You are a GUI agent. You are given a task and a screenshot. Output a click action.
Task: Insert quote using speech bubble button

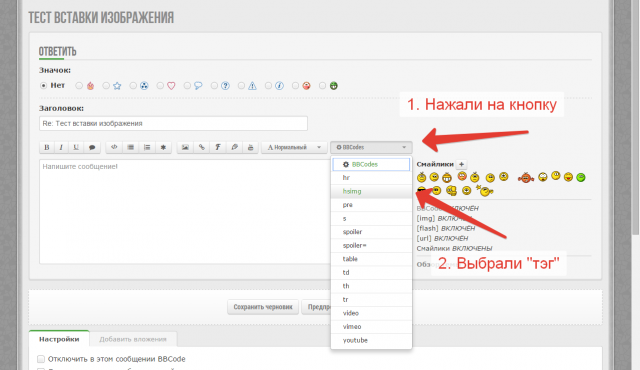pyautogui.click(x=92, y=147)
